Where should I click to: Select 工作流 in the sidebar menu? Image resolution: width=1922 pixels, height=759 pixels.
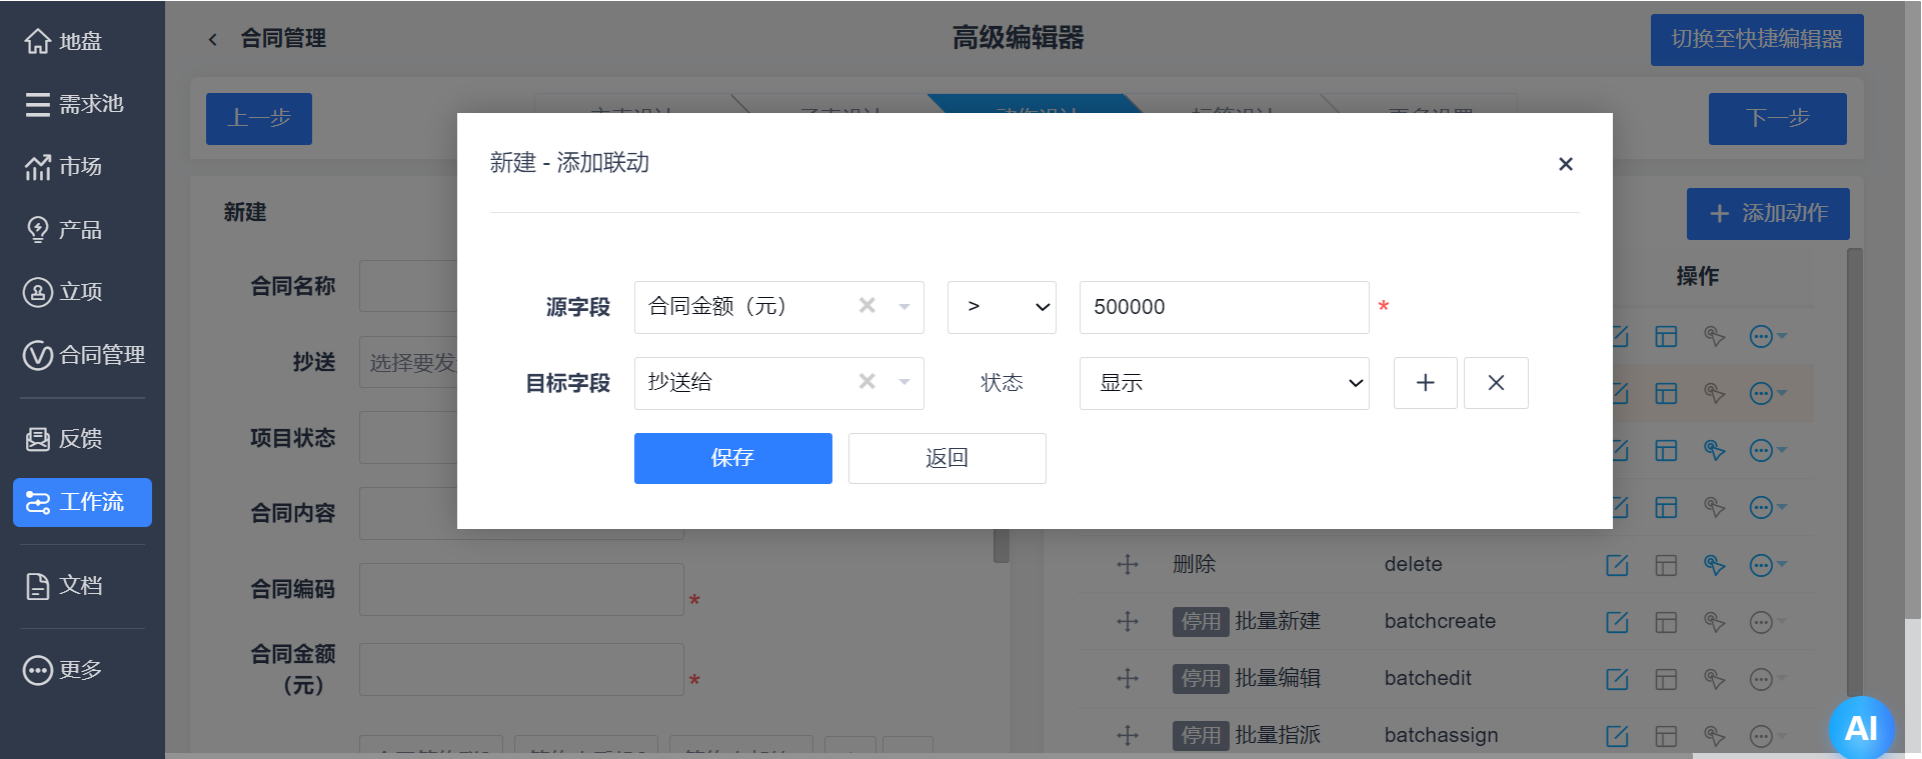click(82, 502)
